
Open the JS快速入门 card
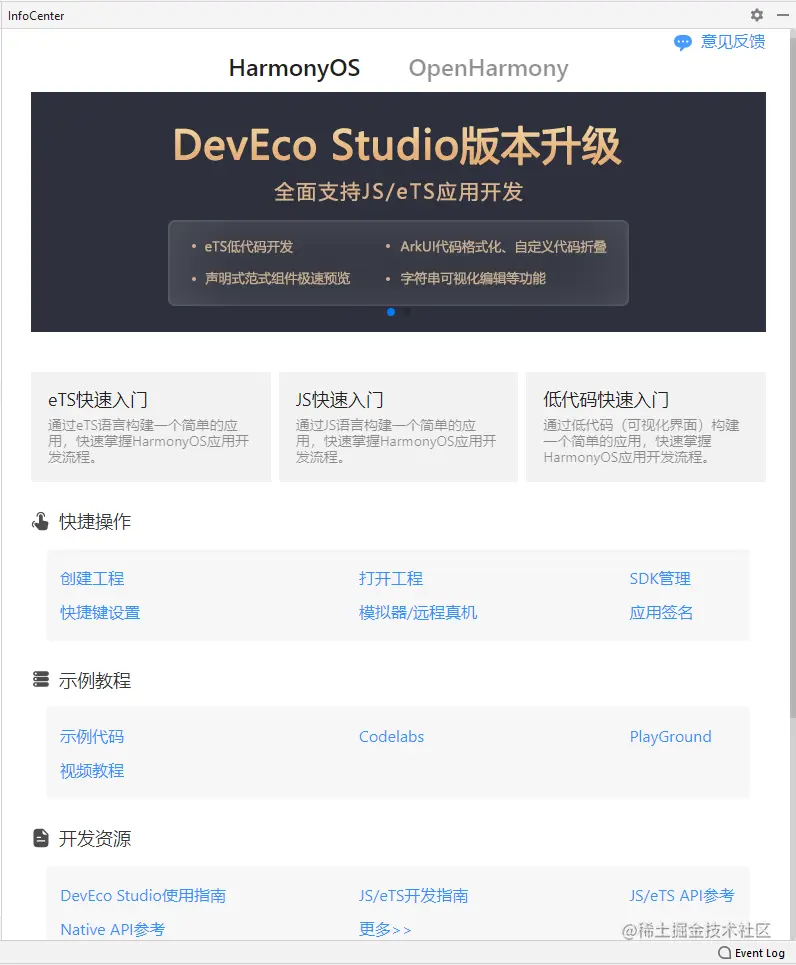(x=398, y=426)
